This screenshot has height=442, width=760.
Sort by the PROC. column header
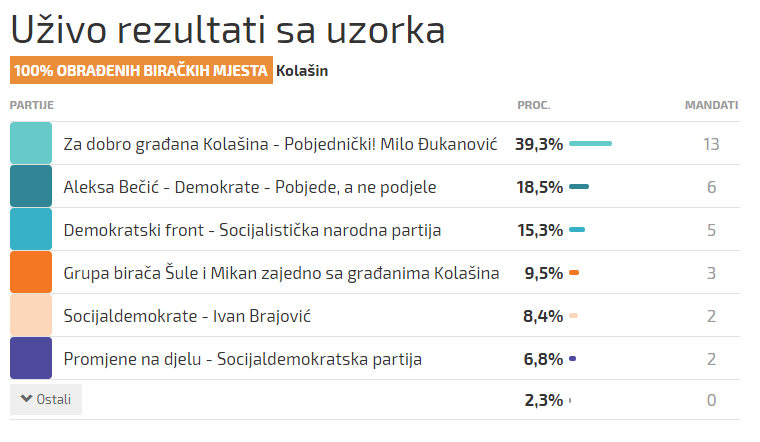534,105
